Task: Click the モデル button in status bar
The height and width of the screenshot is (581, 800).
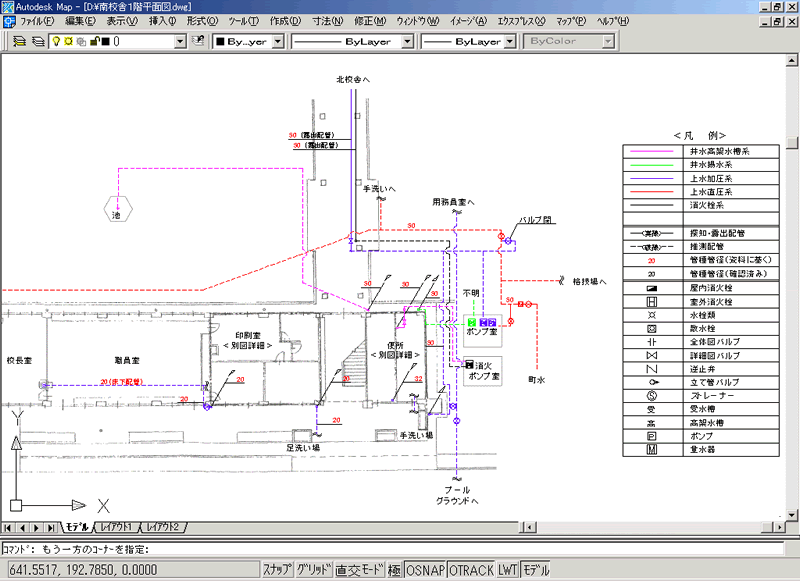Action: click(536, 570)
